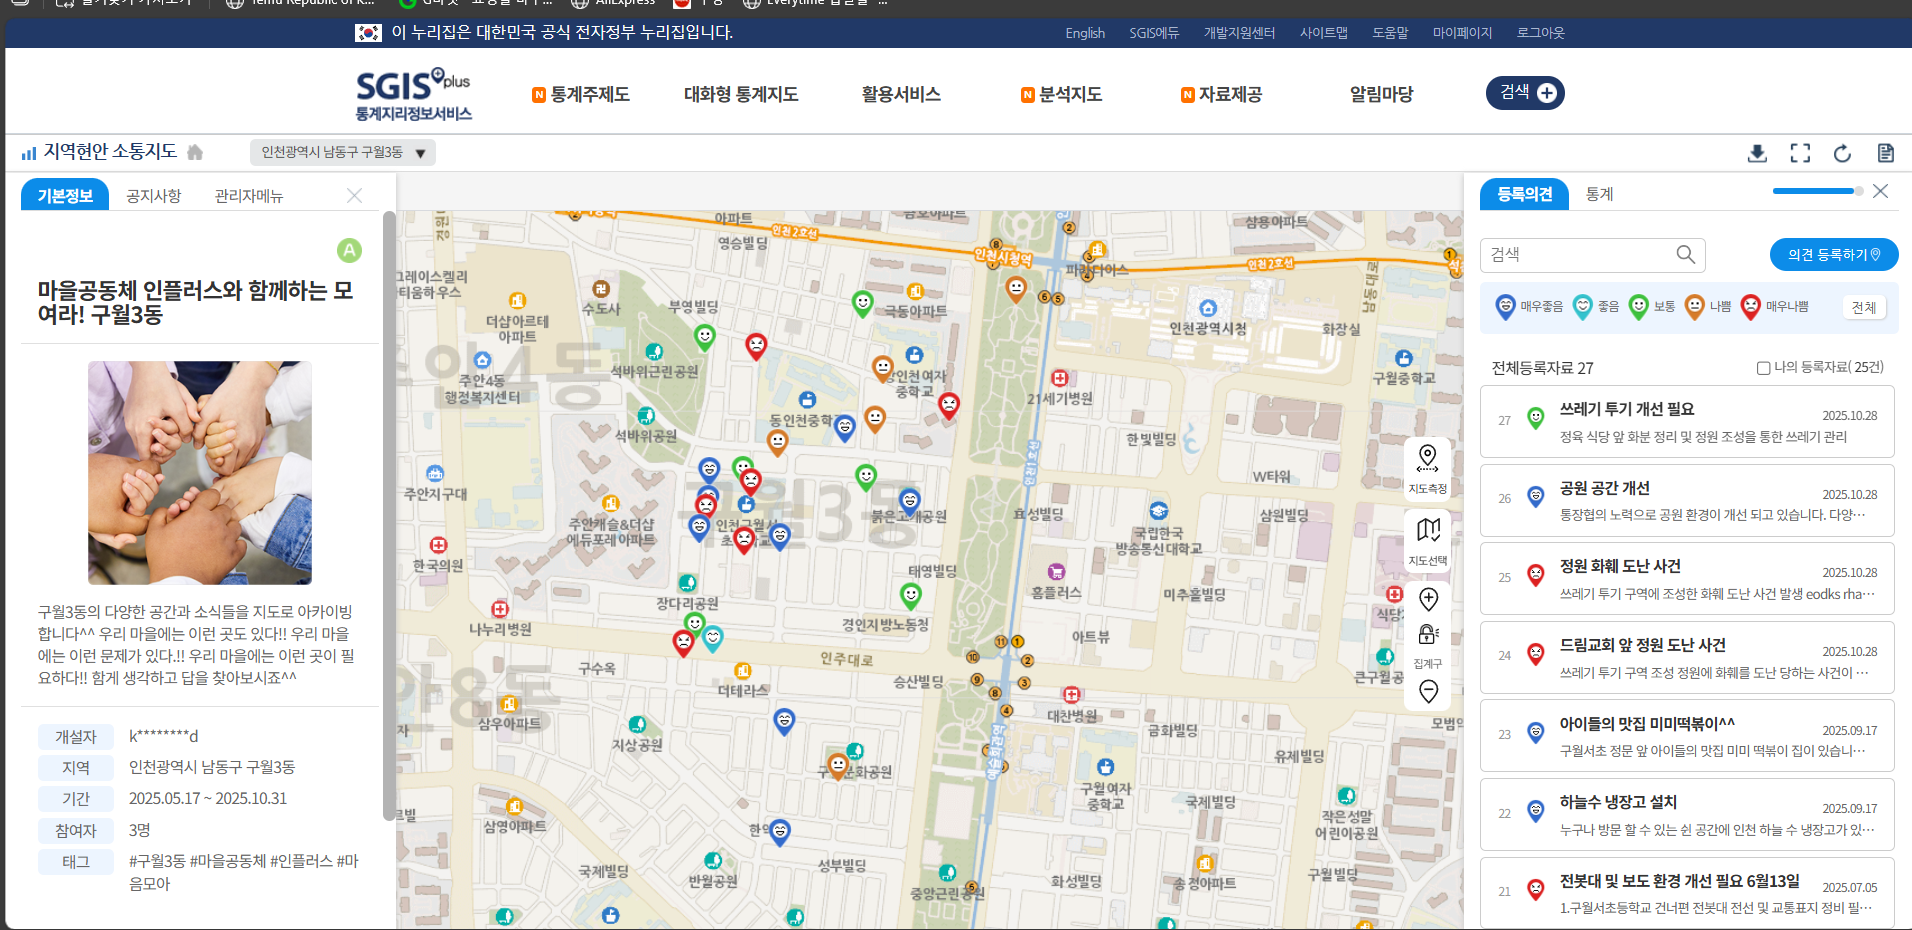Image resolution: width=1912 pixels, height=930 pixels.
Task: Click the home icon beside 지역현안 소통지도
Action: point(195,152)
